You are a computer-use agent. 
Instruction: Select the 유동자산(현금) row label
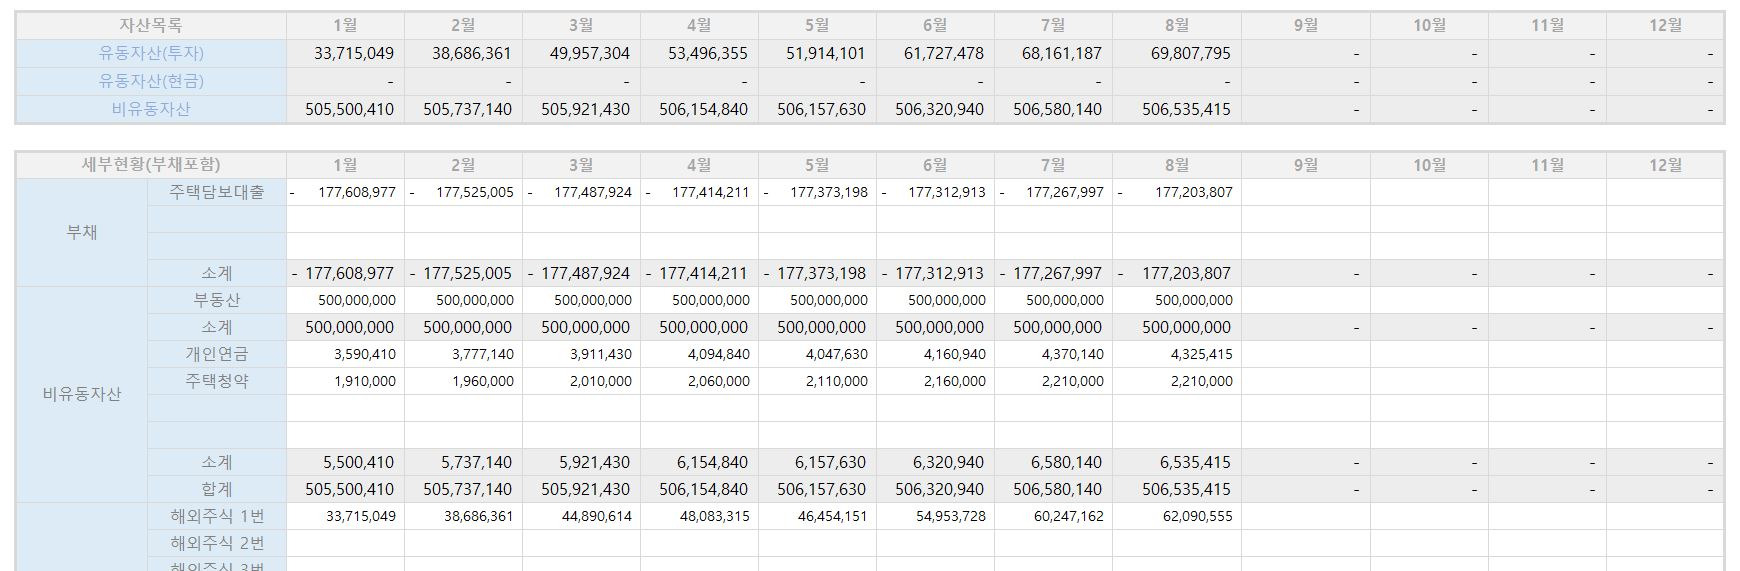(x=151, y=81)
